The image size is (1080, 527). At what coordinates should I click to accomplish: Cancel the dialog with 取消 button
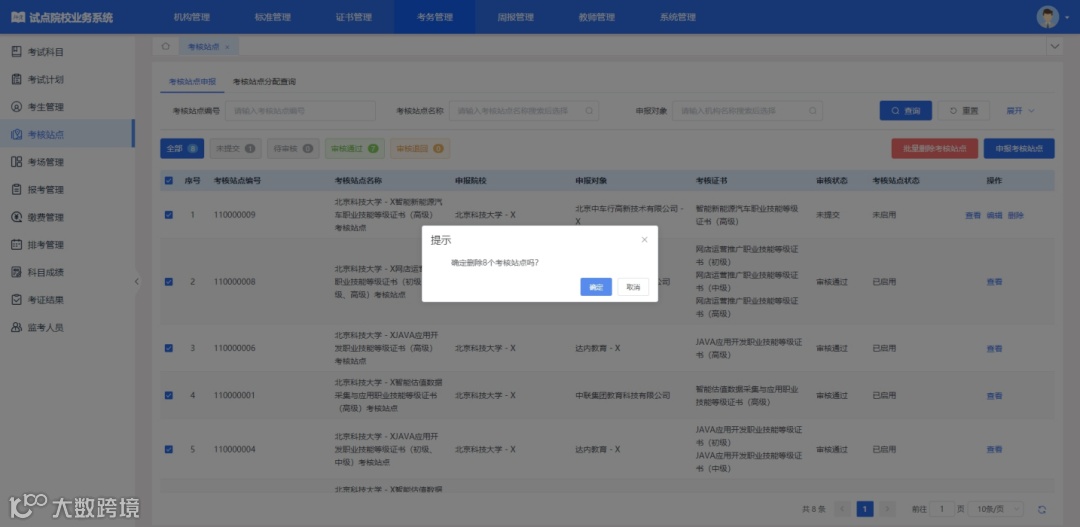[x=633, y=287]
